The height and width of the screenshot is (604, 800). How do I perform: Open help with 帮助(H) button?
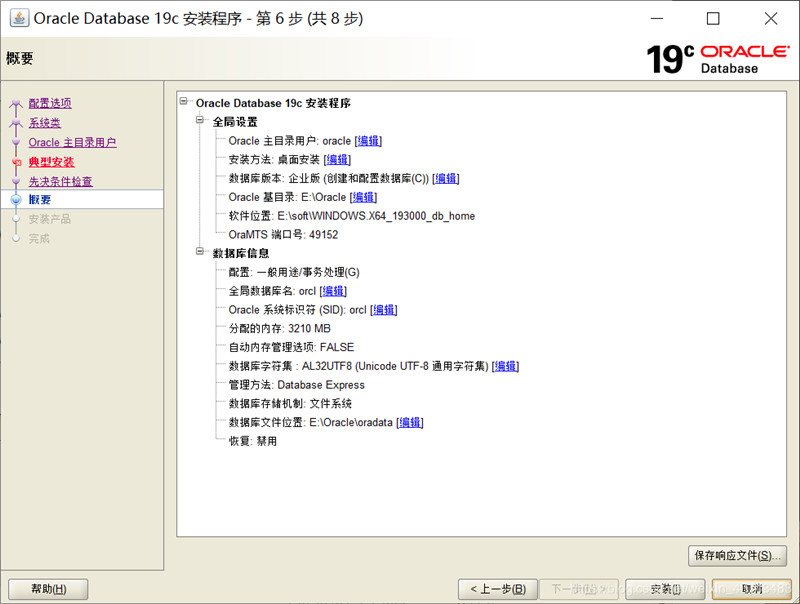tap(48, 589)
